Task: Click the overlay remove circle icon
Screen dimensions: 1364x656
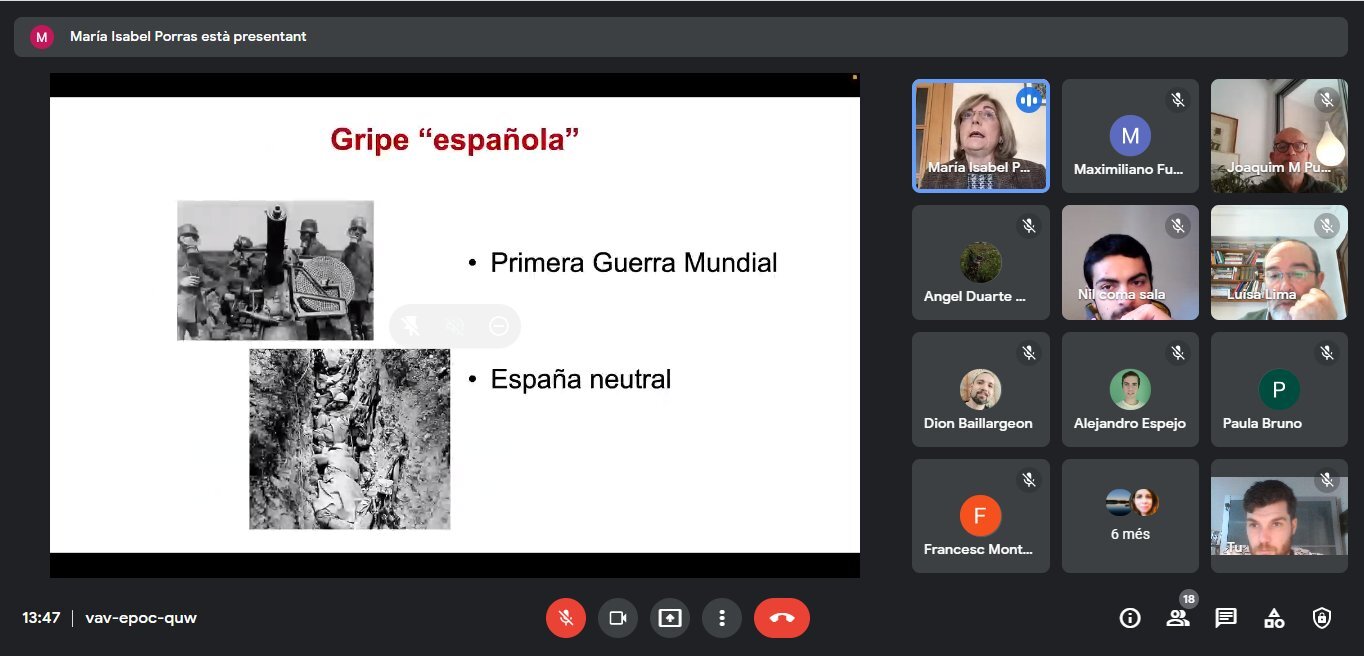Action: point(499,326)
